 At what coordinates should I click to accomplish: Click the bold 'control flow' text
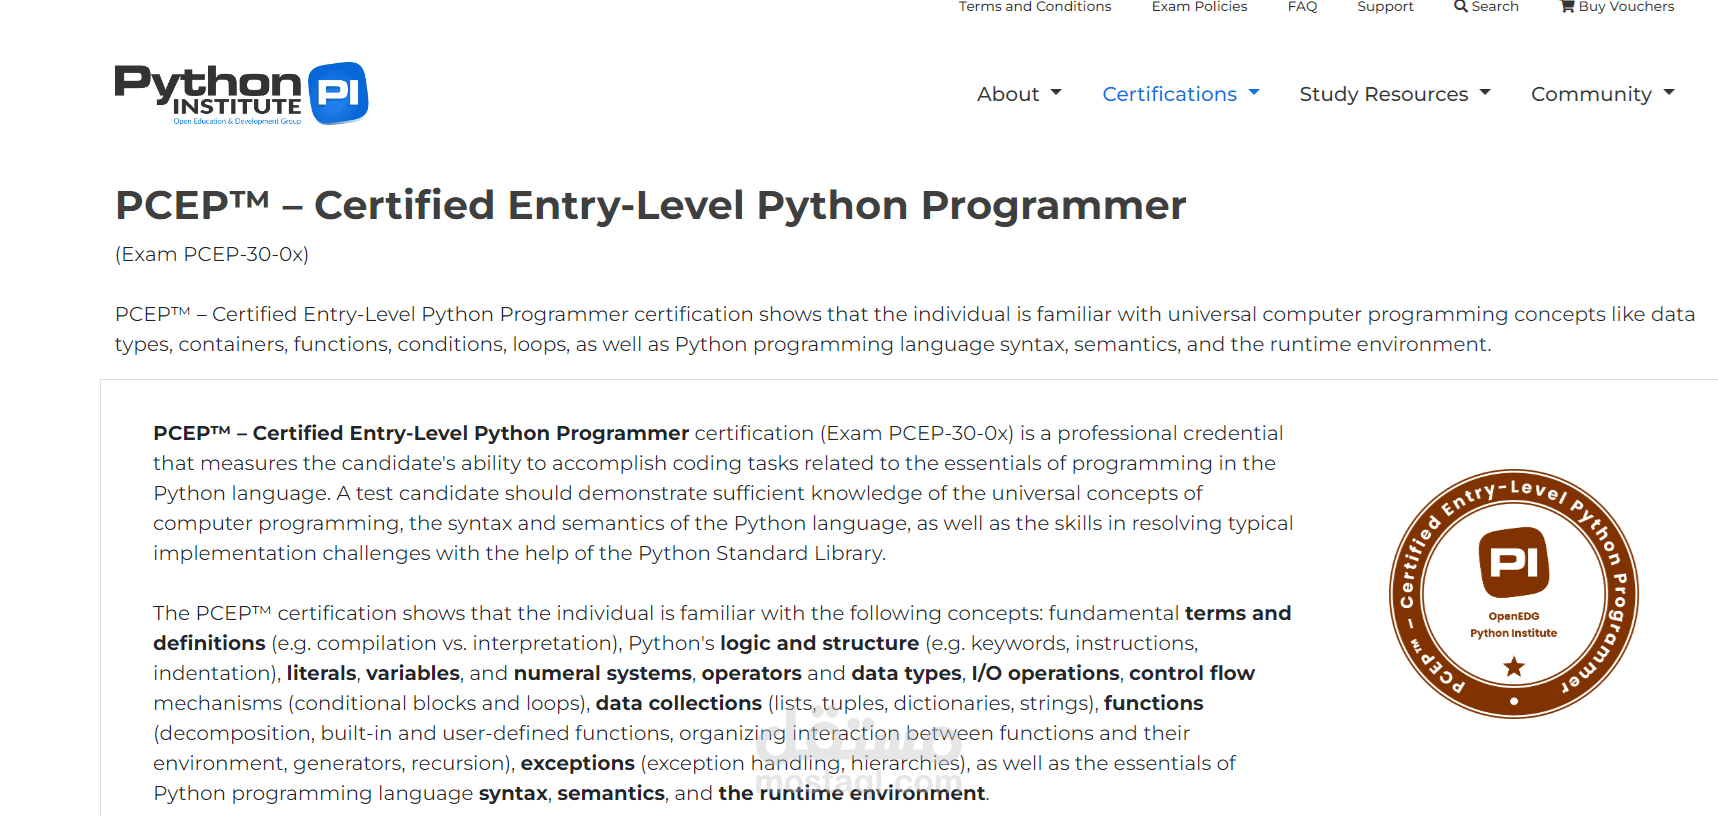(1192, 673)
